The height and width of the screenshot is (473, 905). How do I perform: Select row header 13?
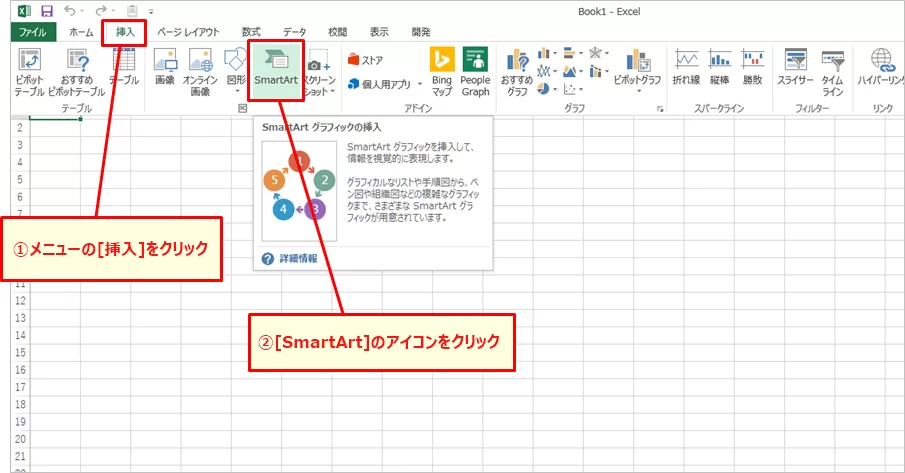(x=20, y=318)
